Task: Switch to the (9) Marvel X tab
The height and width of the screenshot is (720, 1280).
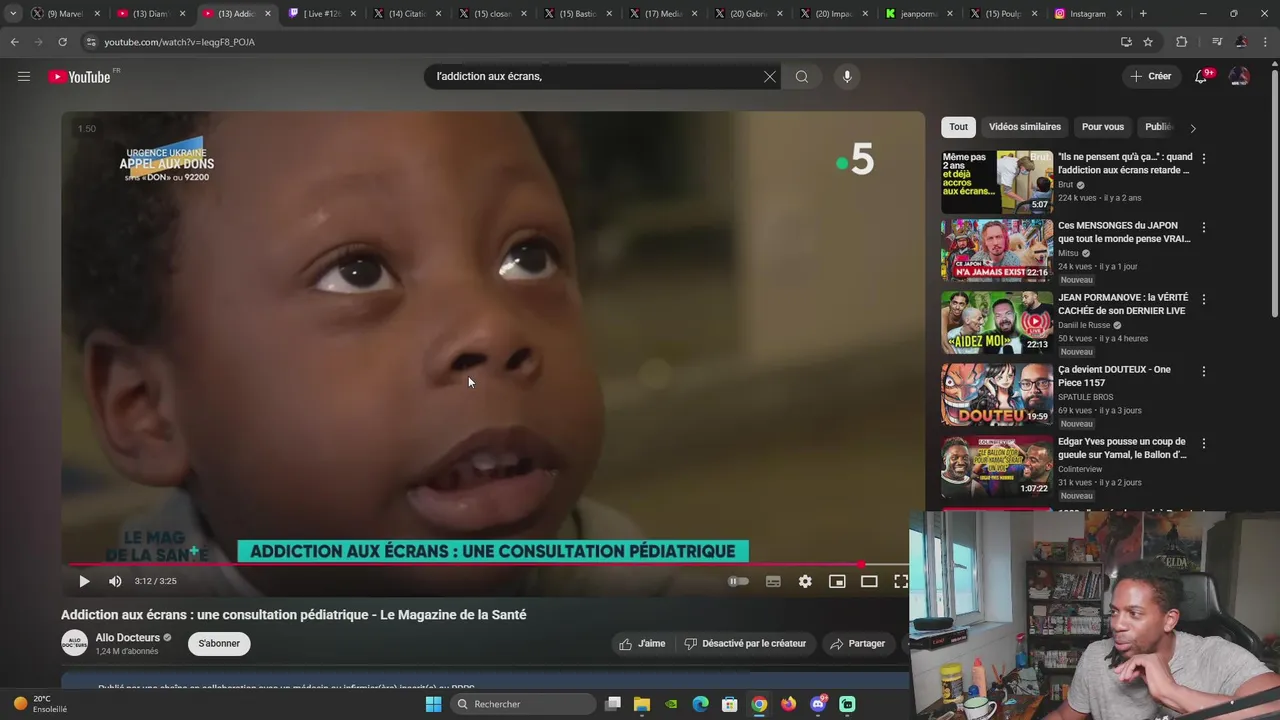Action: [x=66, y=14]
